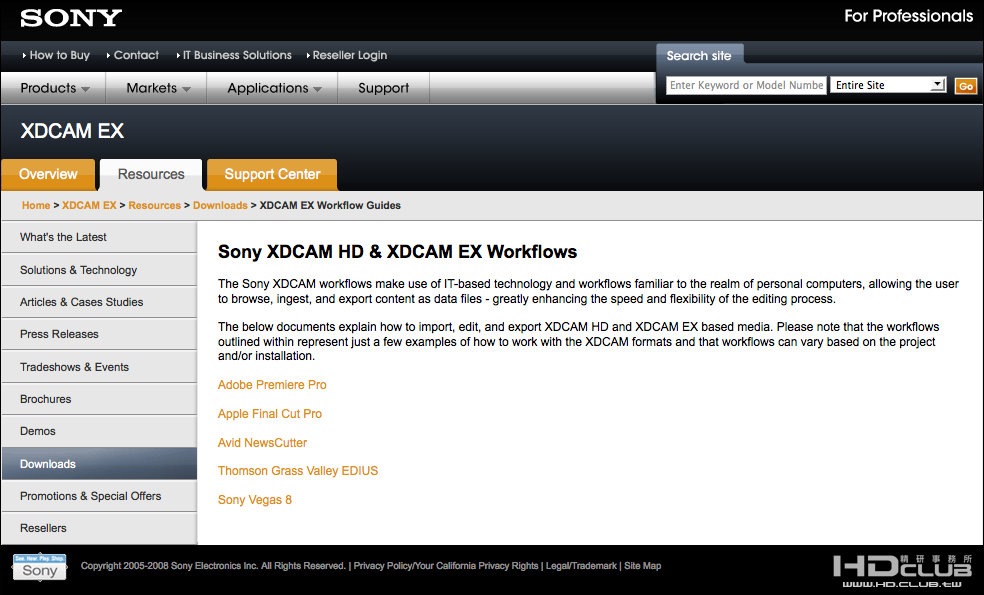Click the Resources breadcrumb link

coord(154,205)
